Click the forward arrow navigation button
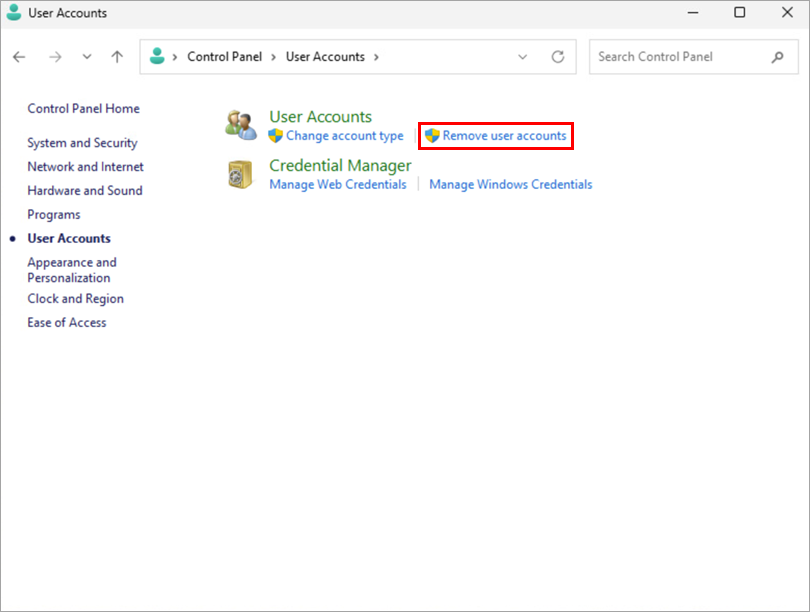The height and width of the screenshot is (612, 810). (55, 57)
